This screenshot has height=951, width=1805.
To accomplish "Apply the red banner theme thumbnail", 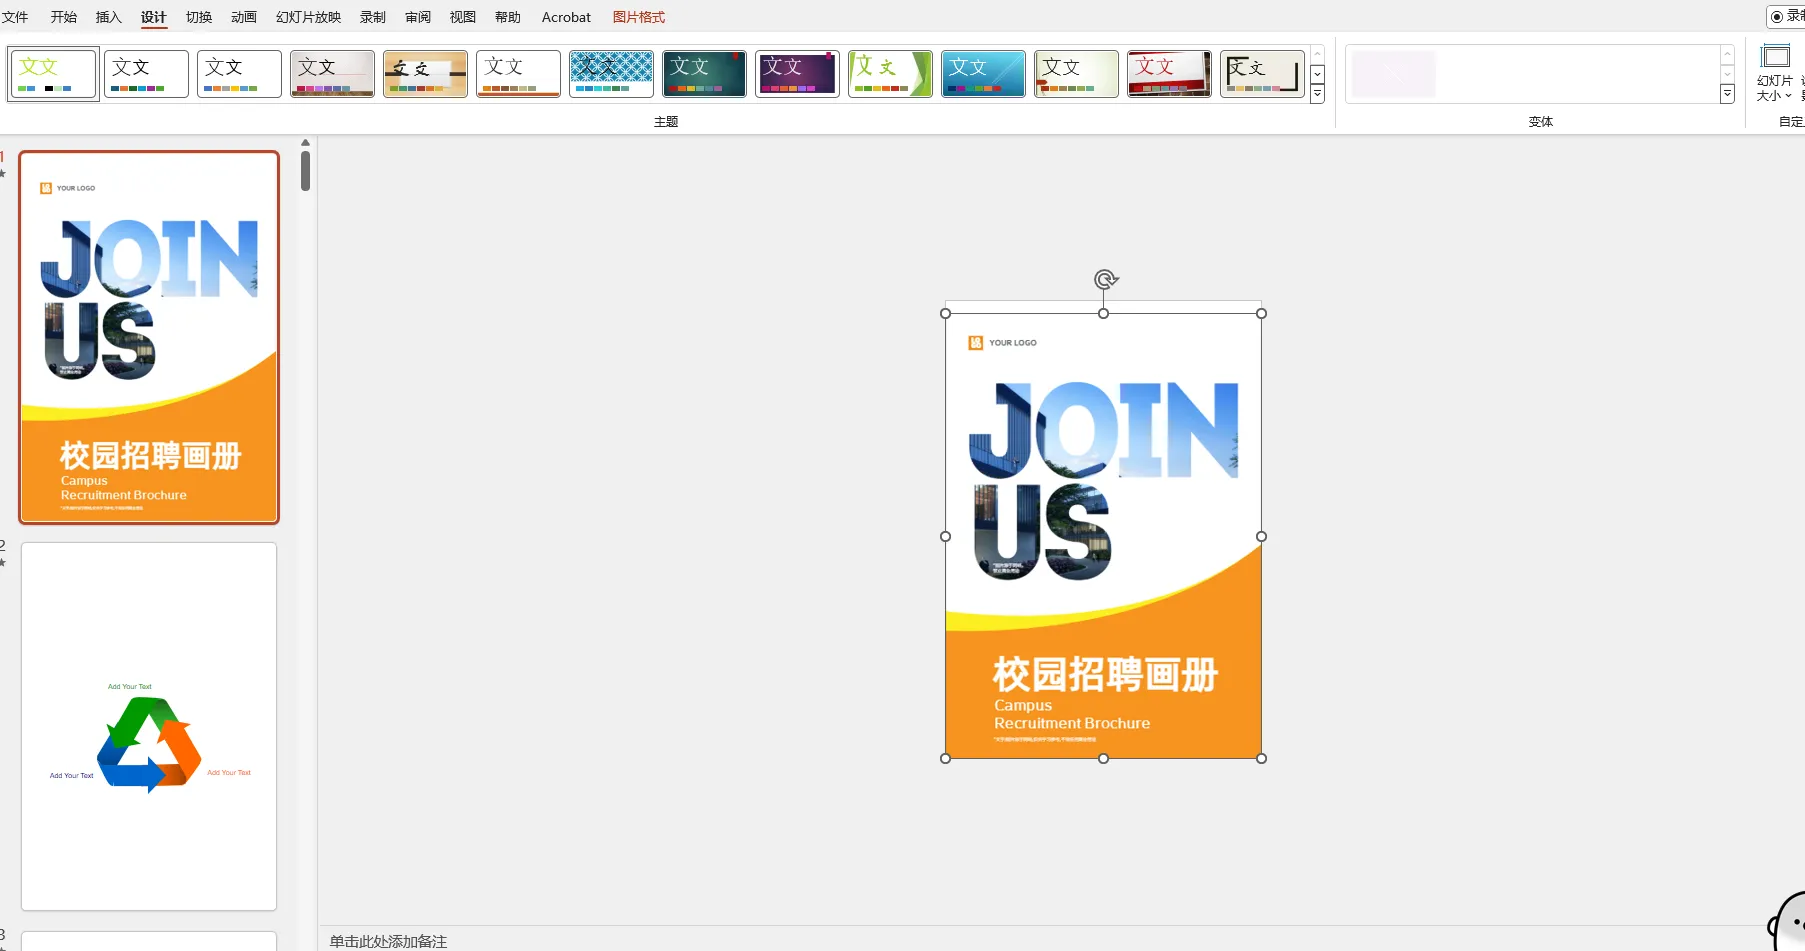I will coord(1169,74).
